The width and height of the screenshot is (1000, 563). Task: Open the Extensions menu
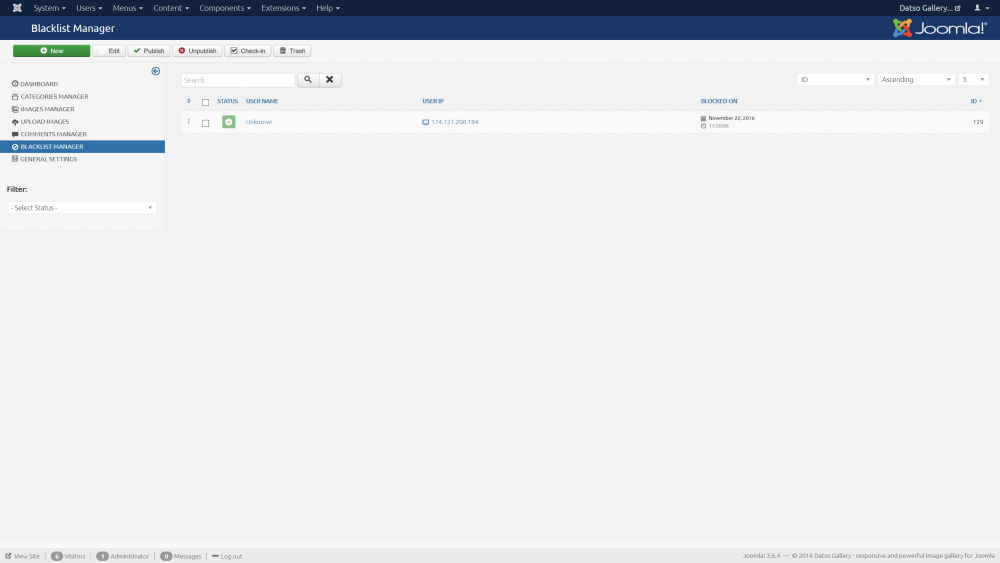(x=283, y=8)
